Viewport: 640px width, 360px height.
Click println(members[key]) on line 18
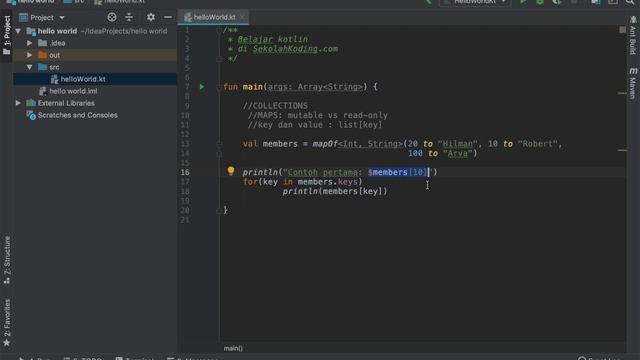point(335,191)
